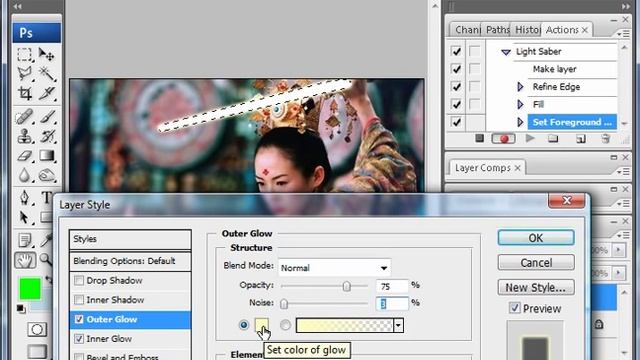Select the Magic Wand tool
Screen dimensions: 640x360
coord(46,74)
